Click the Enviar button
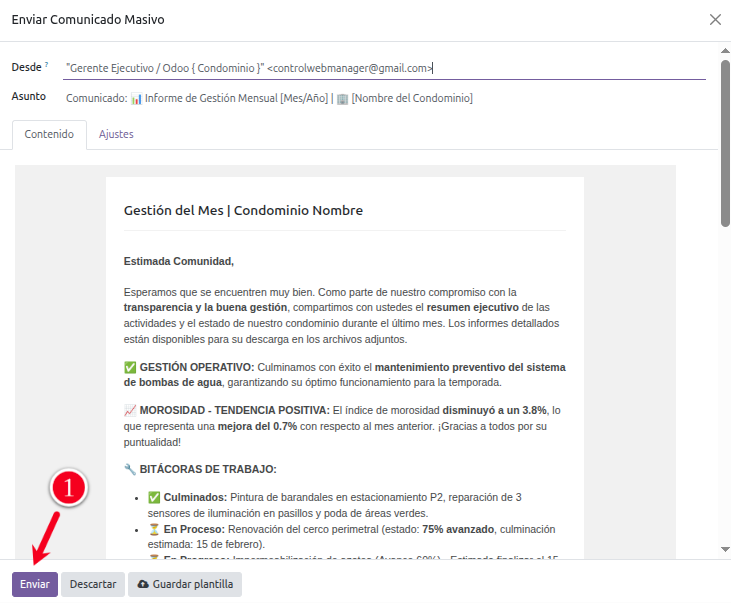731x603 pixels. 35,584
